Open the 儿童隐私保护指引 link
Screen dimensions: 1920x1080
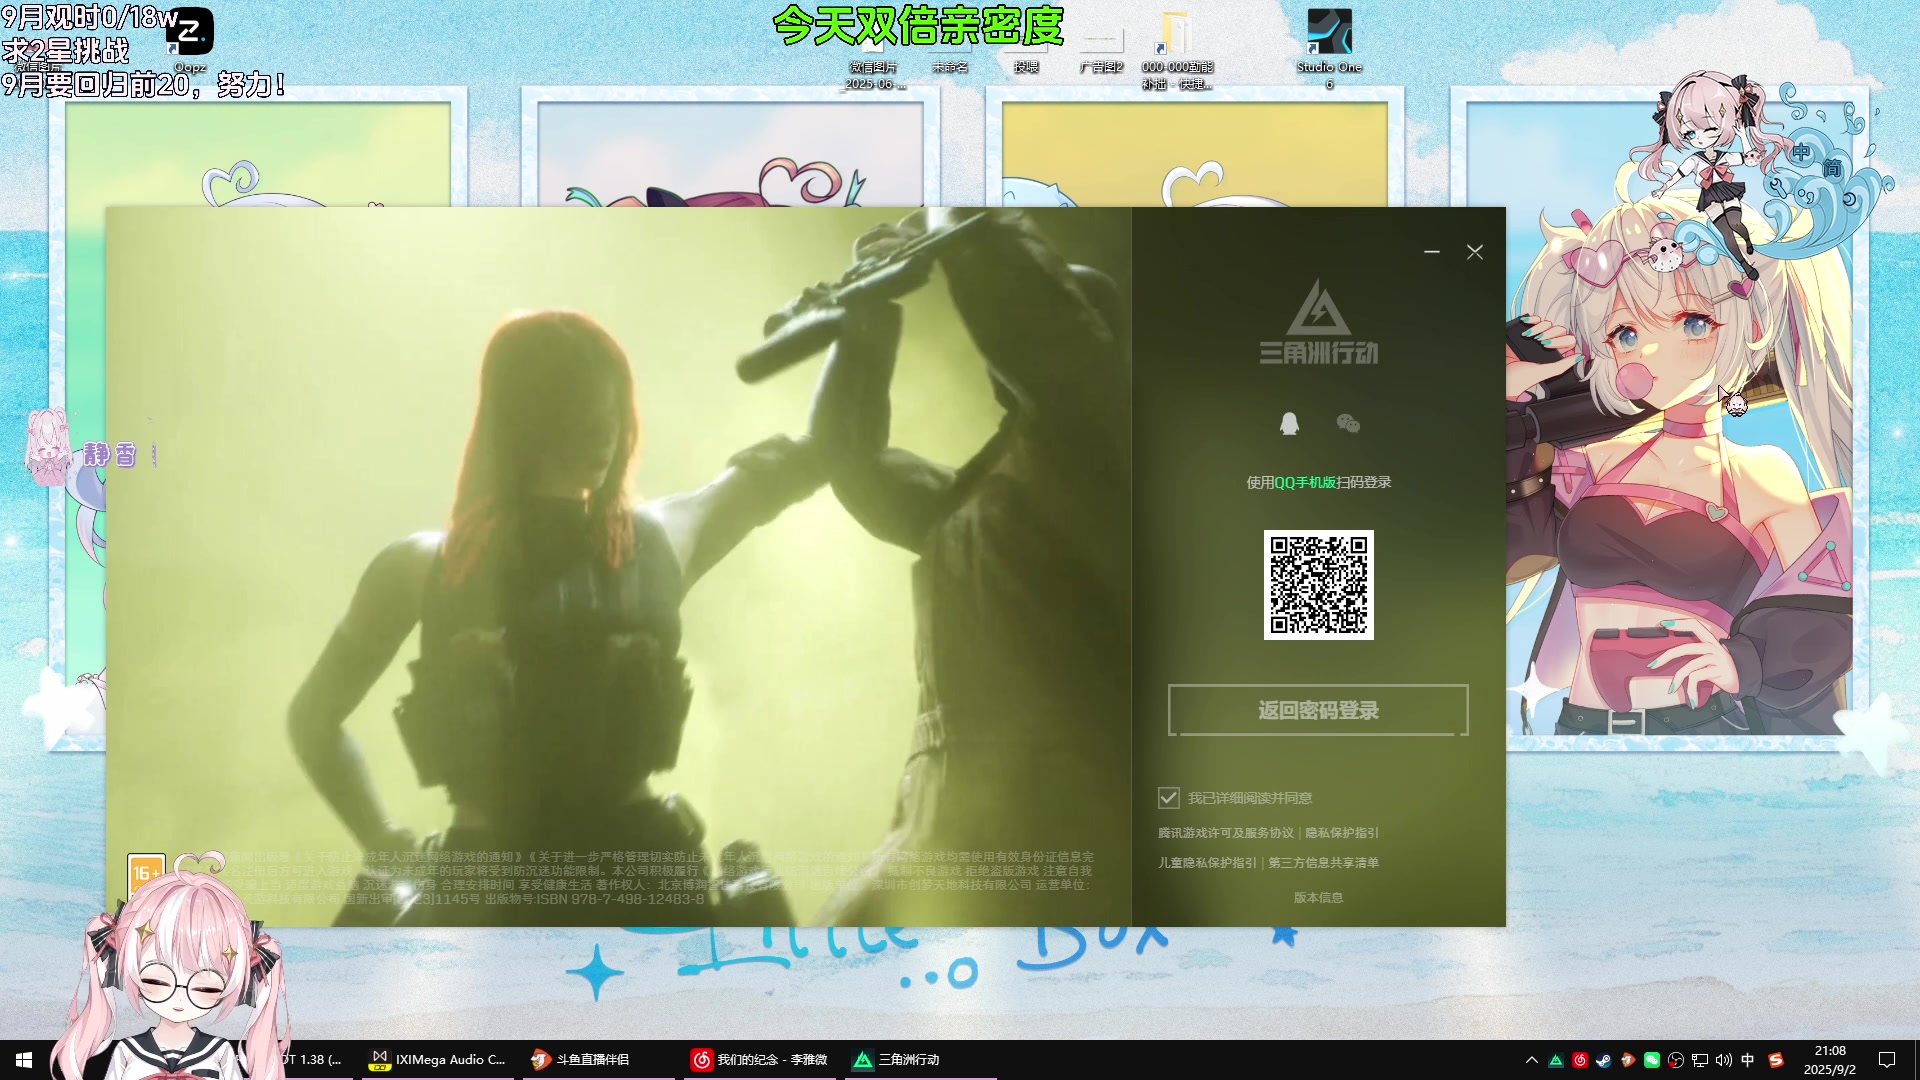pyautogui.click(x=1207, y=862)
